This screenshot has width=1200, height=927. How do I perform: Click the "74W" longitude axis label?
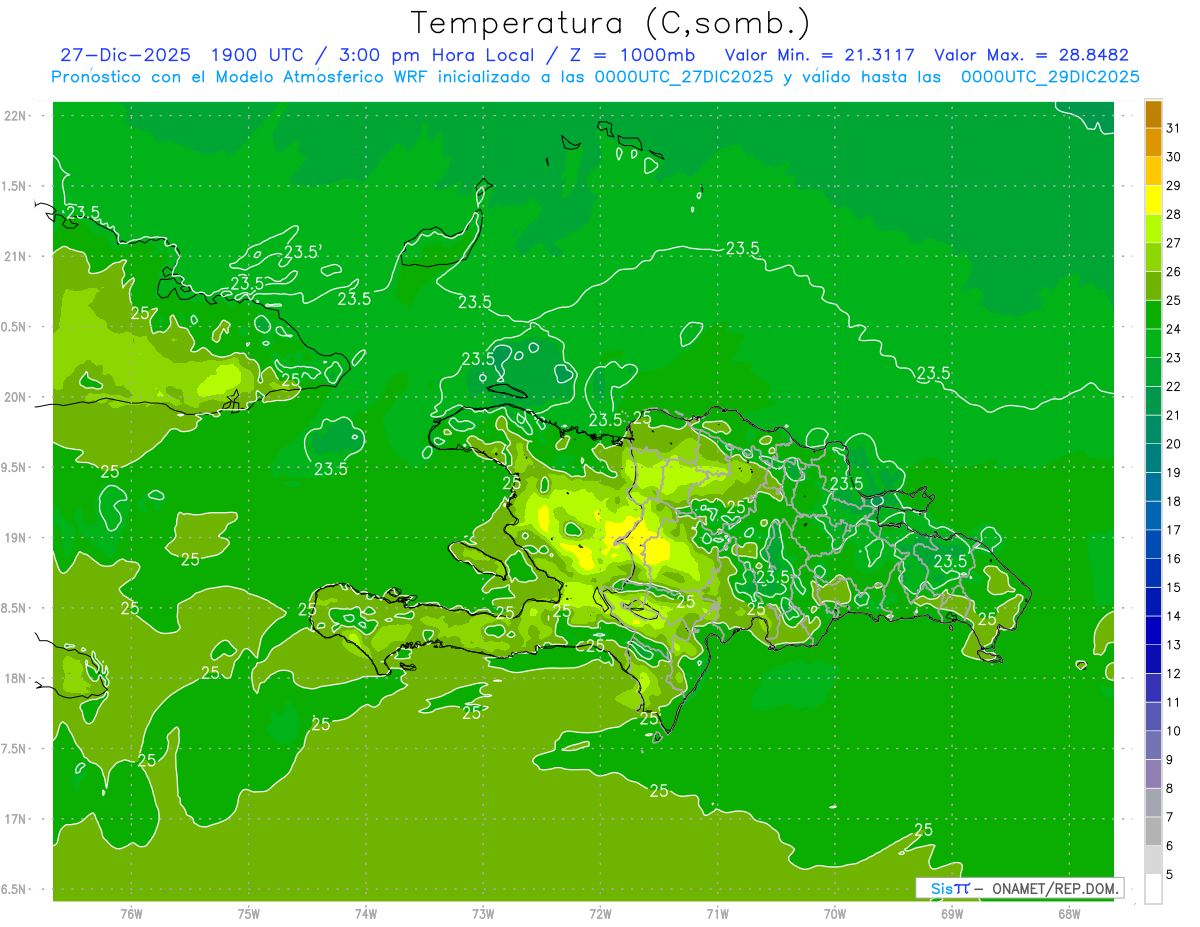pyautogui.click(x=366, y=914)
